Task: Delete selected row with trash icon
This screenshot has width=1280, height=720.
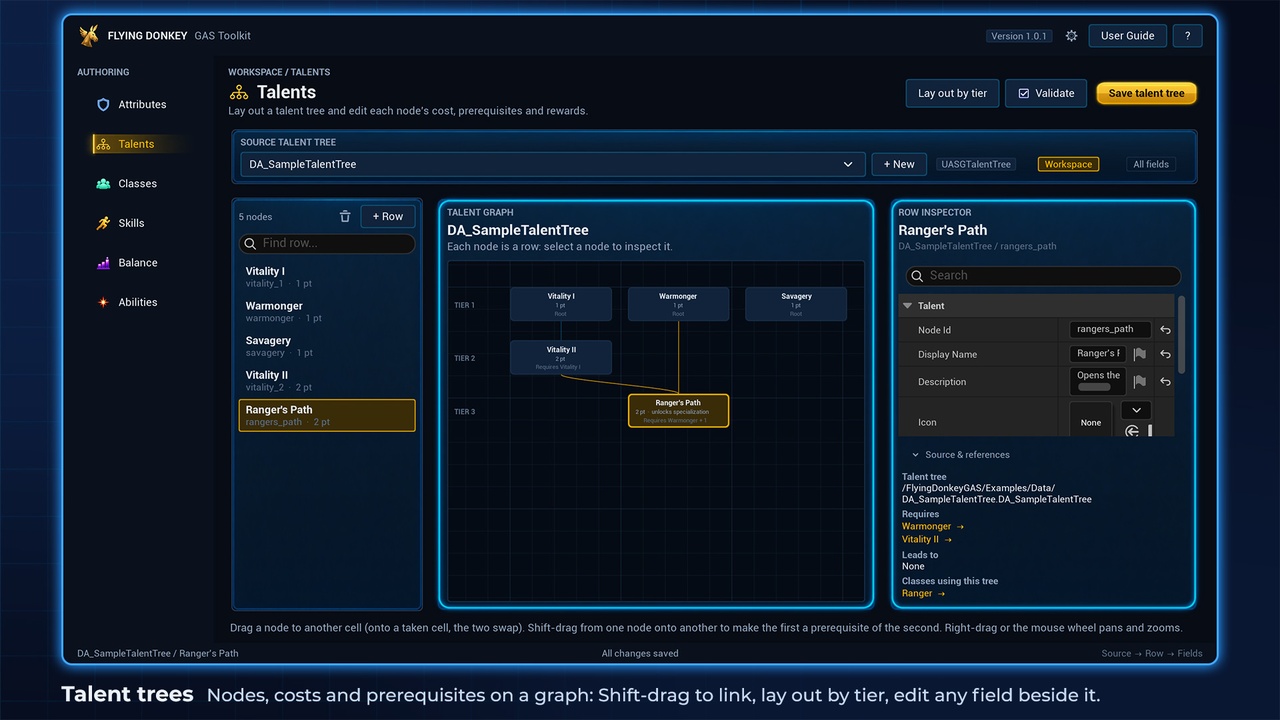Action: tap(345, 216)
